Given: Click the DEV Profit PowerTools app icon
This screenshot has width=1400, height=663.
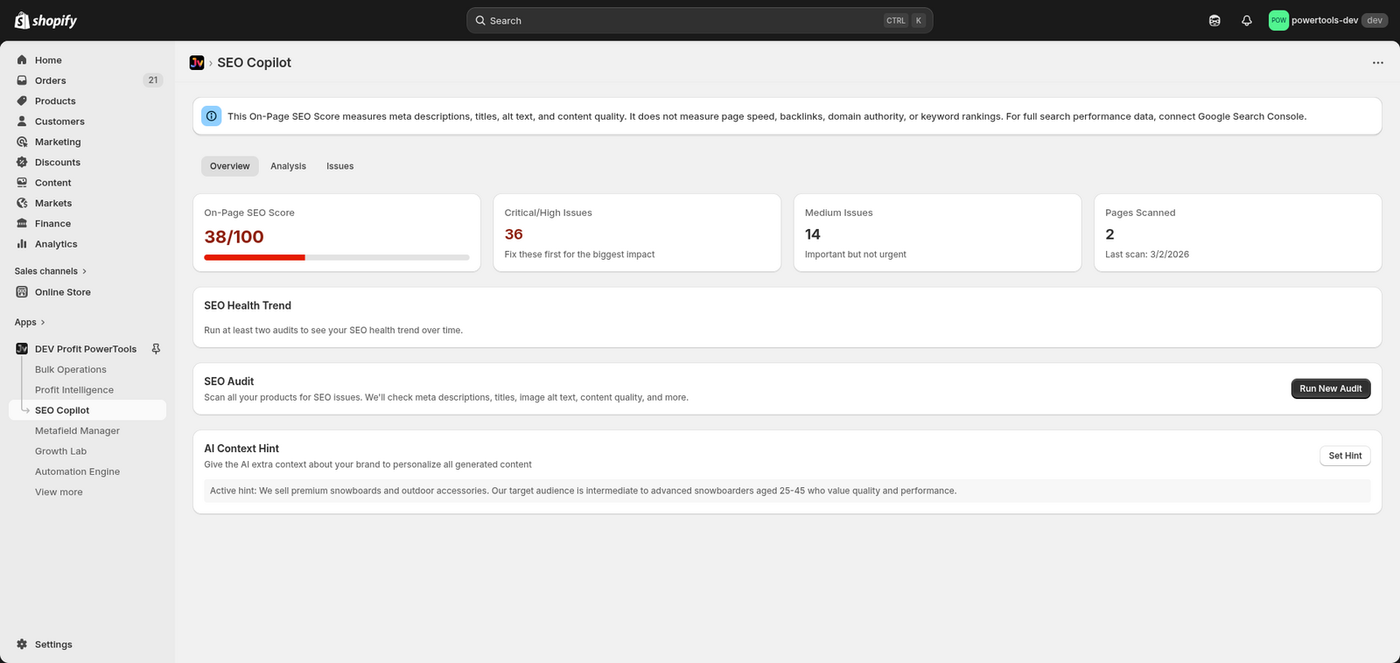Looking at the screenshot, I should (22, 349).
